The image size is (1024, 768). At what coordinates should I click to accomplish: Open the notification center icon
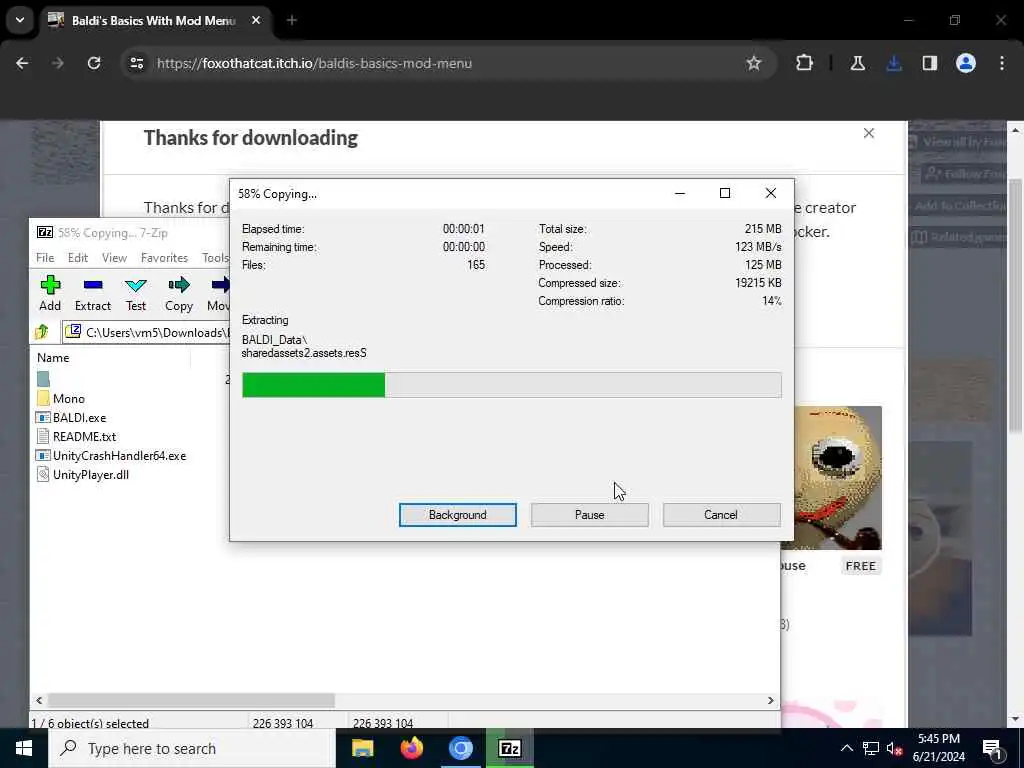[x=993, y=749]
